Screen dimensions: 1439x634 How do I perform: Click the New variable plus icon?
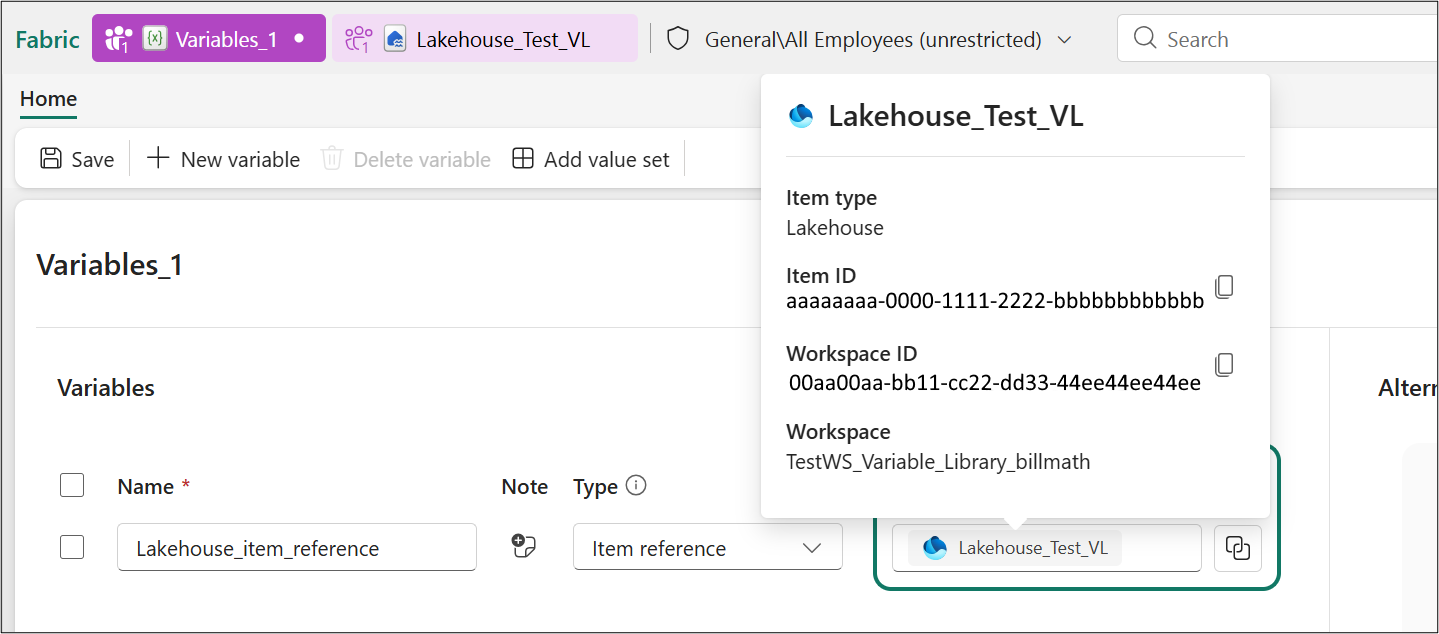pos(158,159)
